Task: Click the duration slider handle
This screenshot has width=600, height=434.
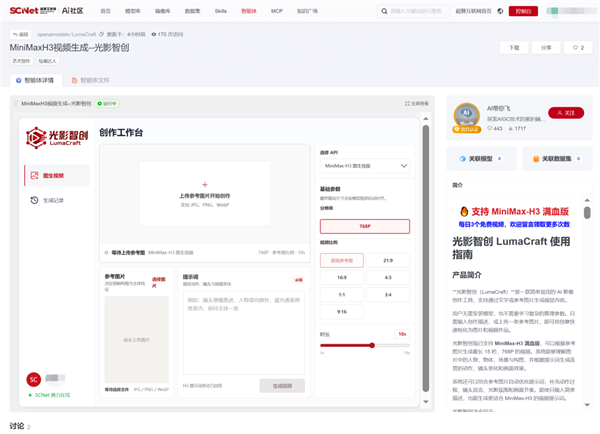Action: pyautogui.click(x=372, y=345)
